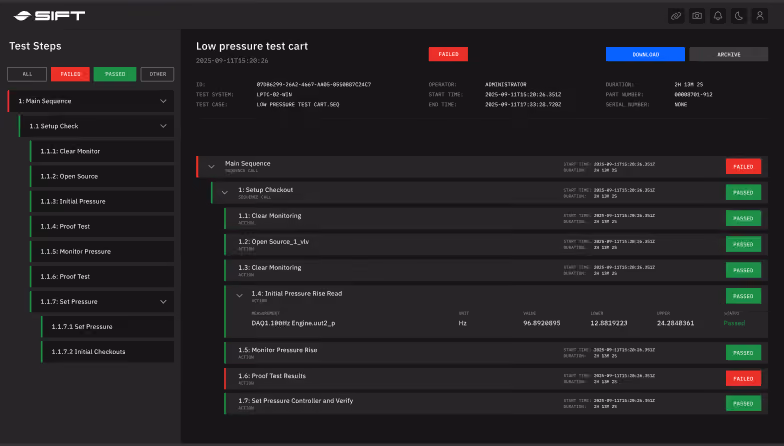The image size is (784, 446).
Task: Select 1.1.5: Monitor Pressure step
Action: click(102, 251)
